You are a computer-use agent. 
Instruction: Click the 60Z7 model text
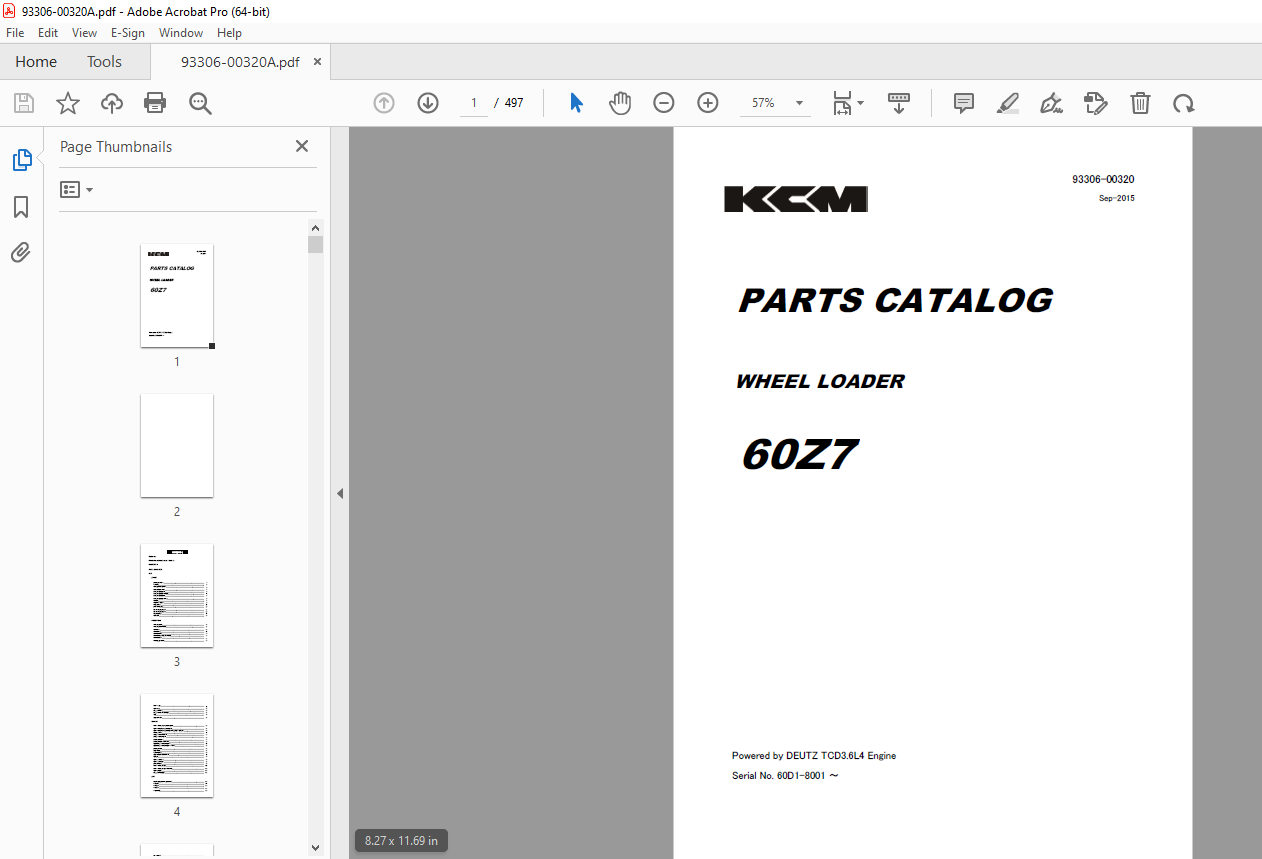tap(798, 455)
